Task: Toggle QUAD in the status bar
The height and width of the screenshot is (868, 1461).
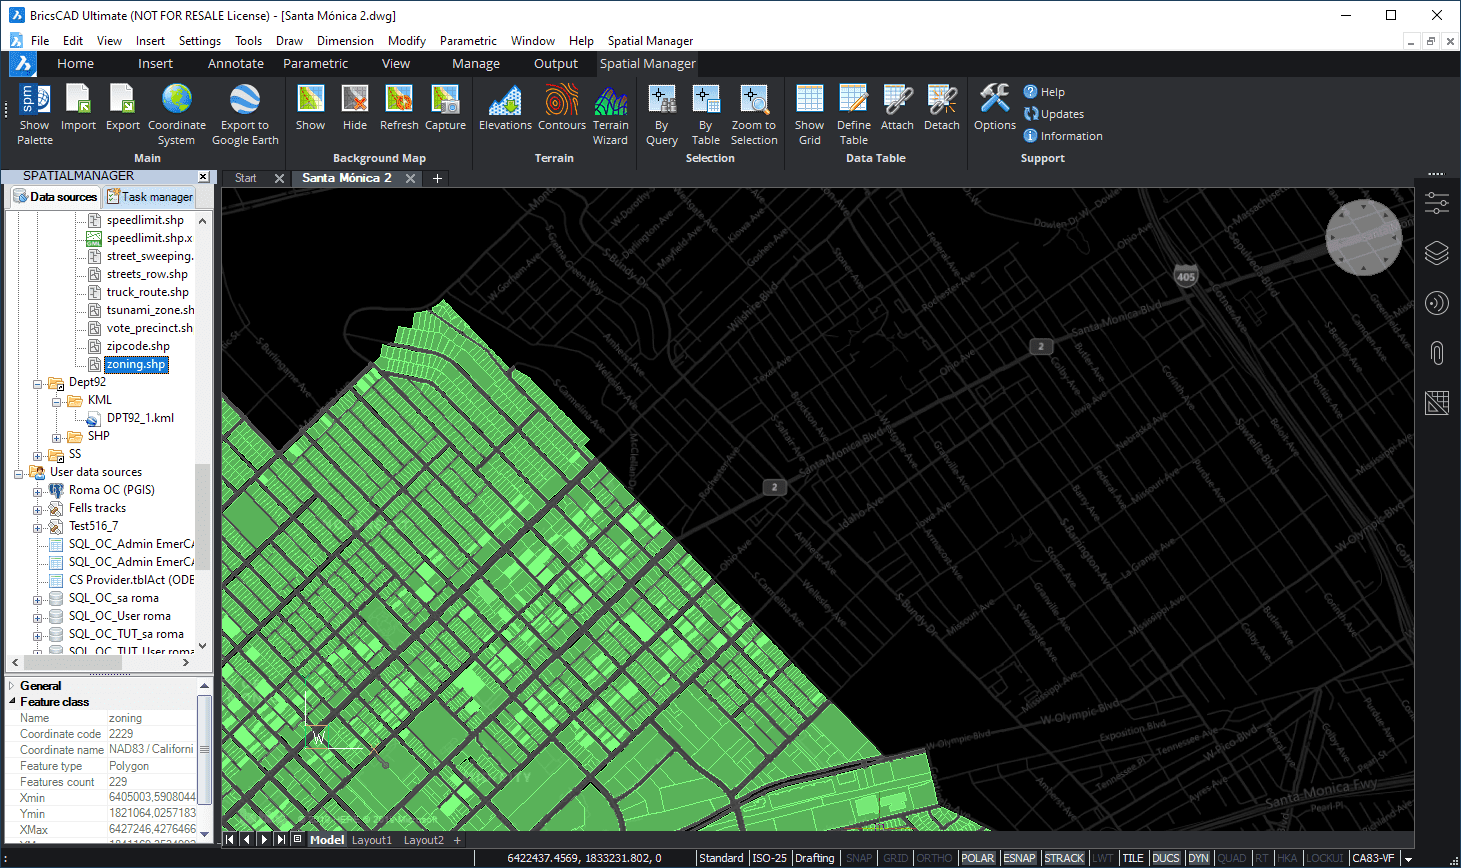Action: click(1232, 858)
